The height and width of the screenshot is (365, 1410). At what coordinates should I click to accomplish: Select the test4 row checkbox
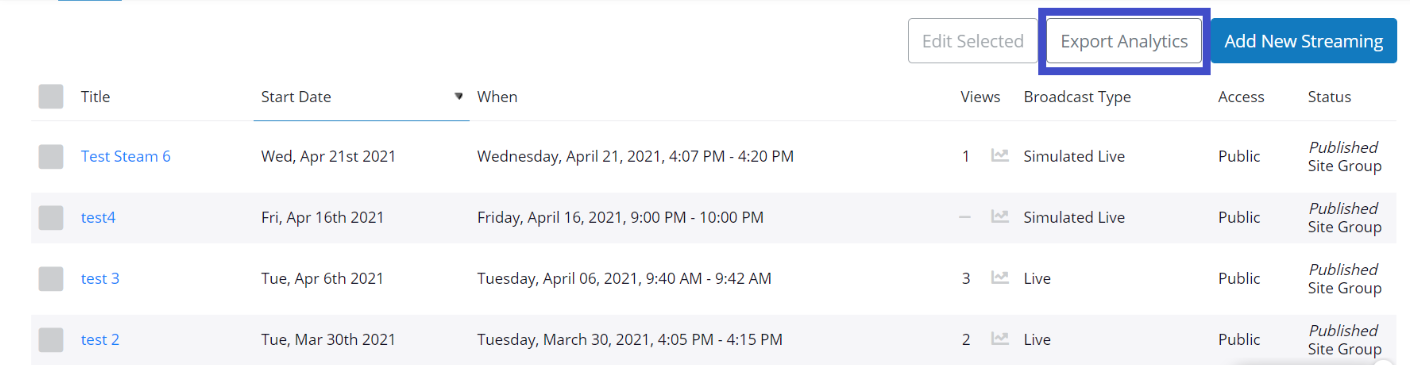[x=51, y=217]
